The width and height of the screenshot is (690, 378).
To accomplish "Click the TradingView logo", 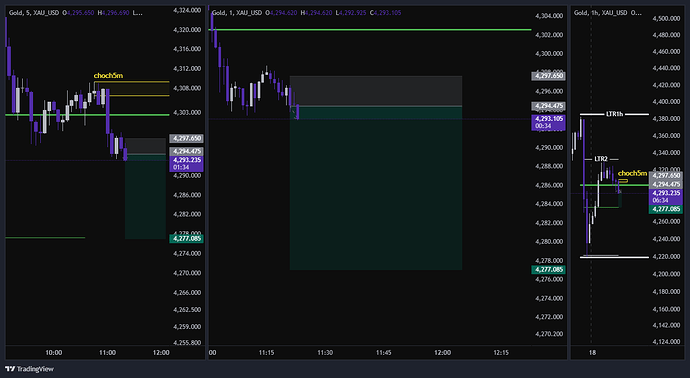I will [29, 369].
